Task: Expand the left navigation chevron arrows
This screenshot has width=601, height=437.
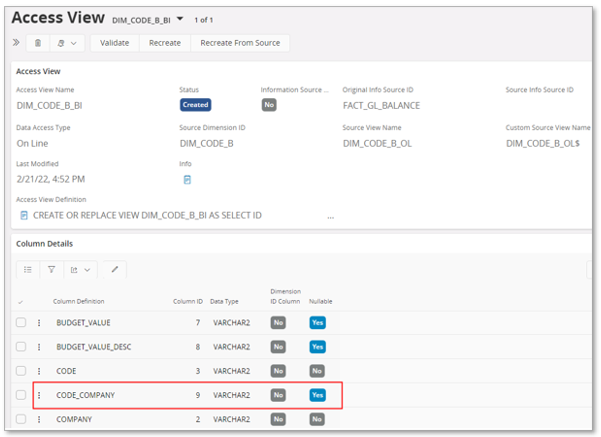Action: point(16,43)
